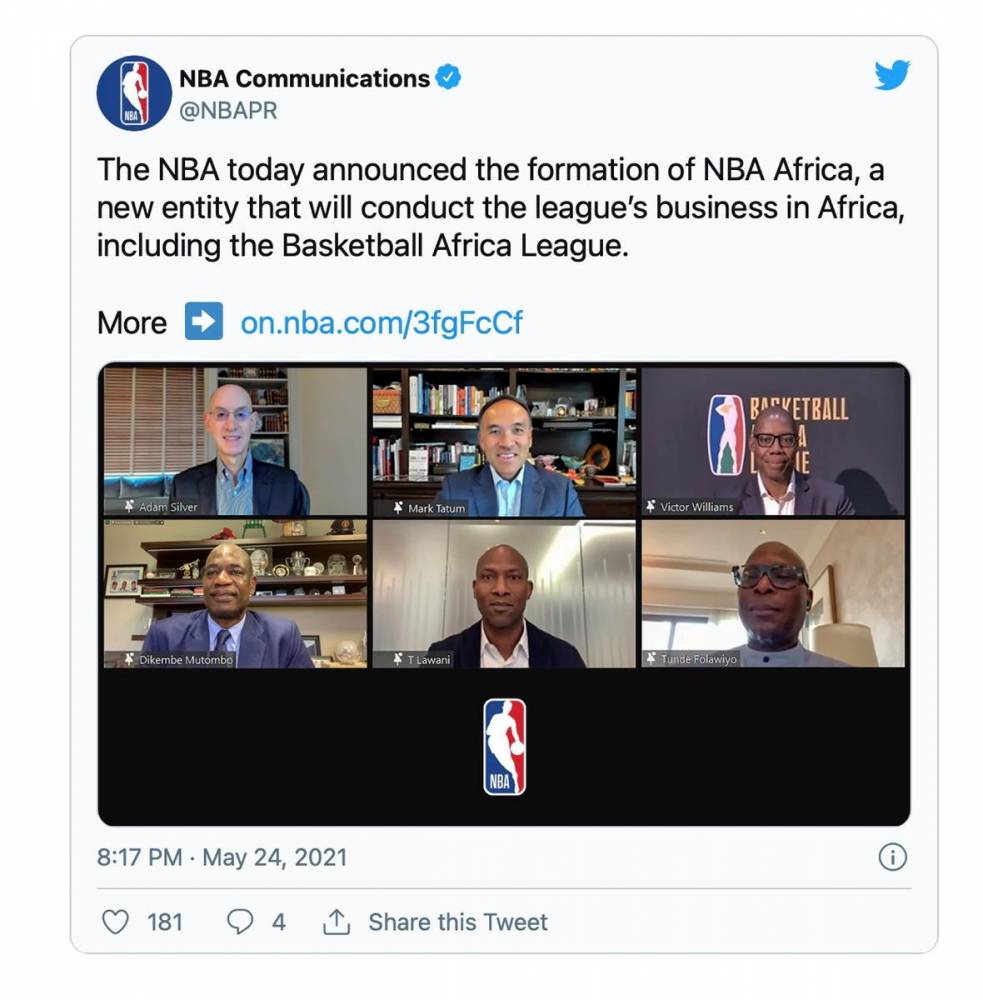Open the on.nba.com/3fgFcCf link

[x=381, y=323]
